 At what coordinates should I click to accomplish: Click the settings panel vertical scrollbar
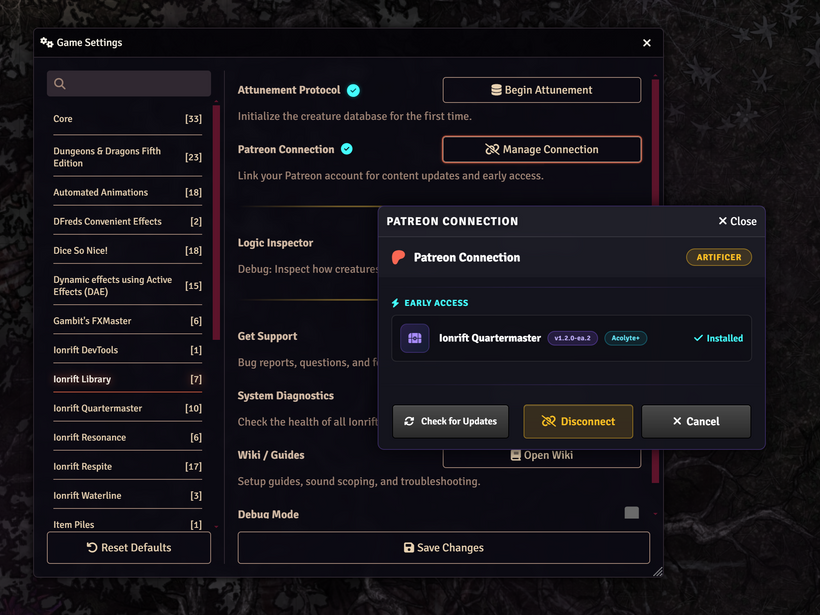[656, 280]
